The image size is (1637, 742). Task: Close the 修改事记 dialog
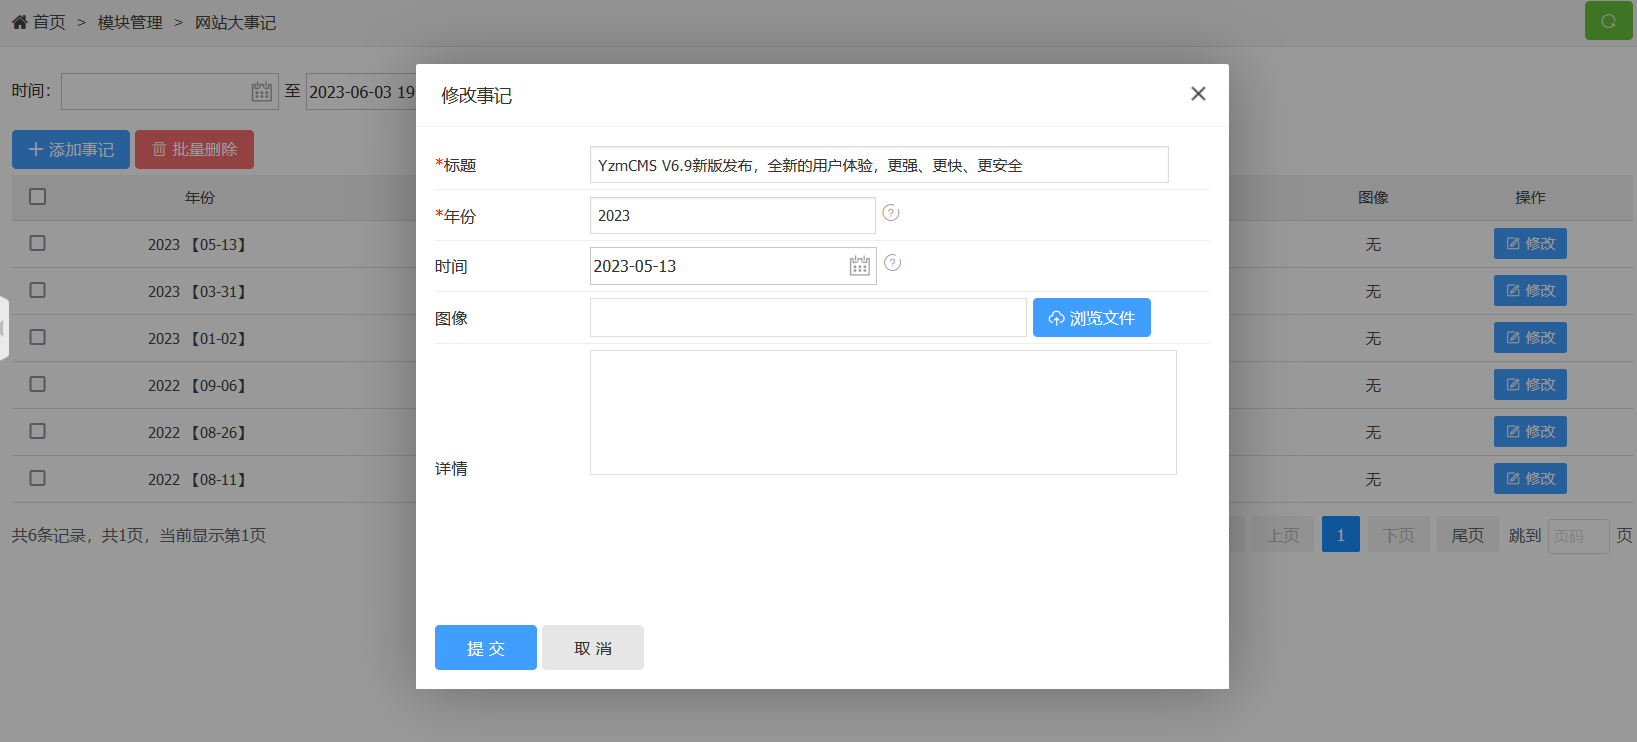1198,94
